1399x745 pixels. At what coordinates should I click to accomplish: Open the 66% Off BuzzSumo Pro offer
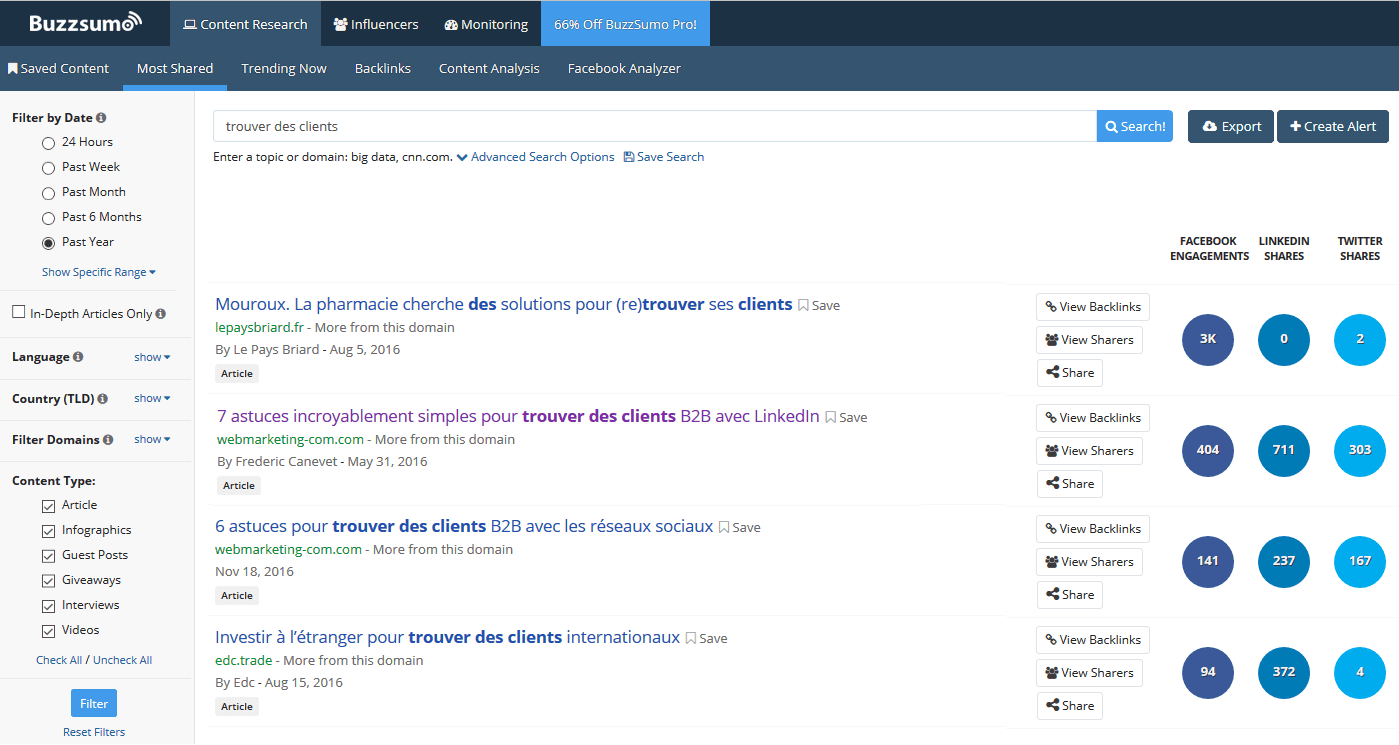click(x=625, y=23)
